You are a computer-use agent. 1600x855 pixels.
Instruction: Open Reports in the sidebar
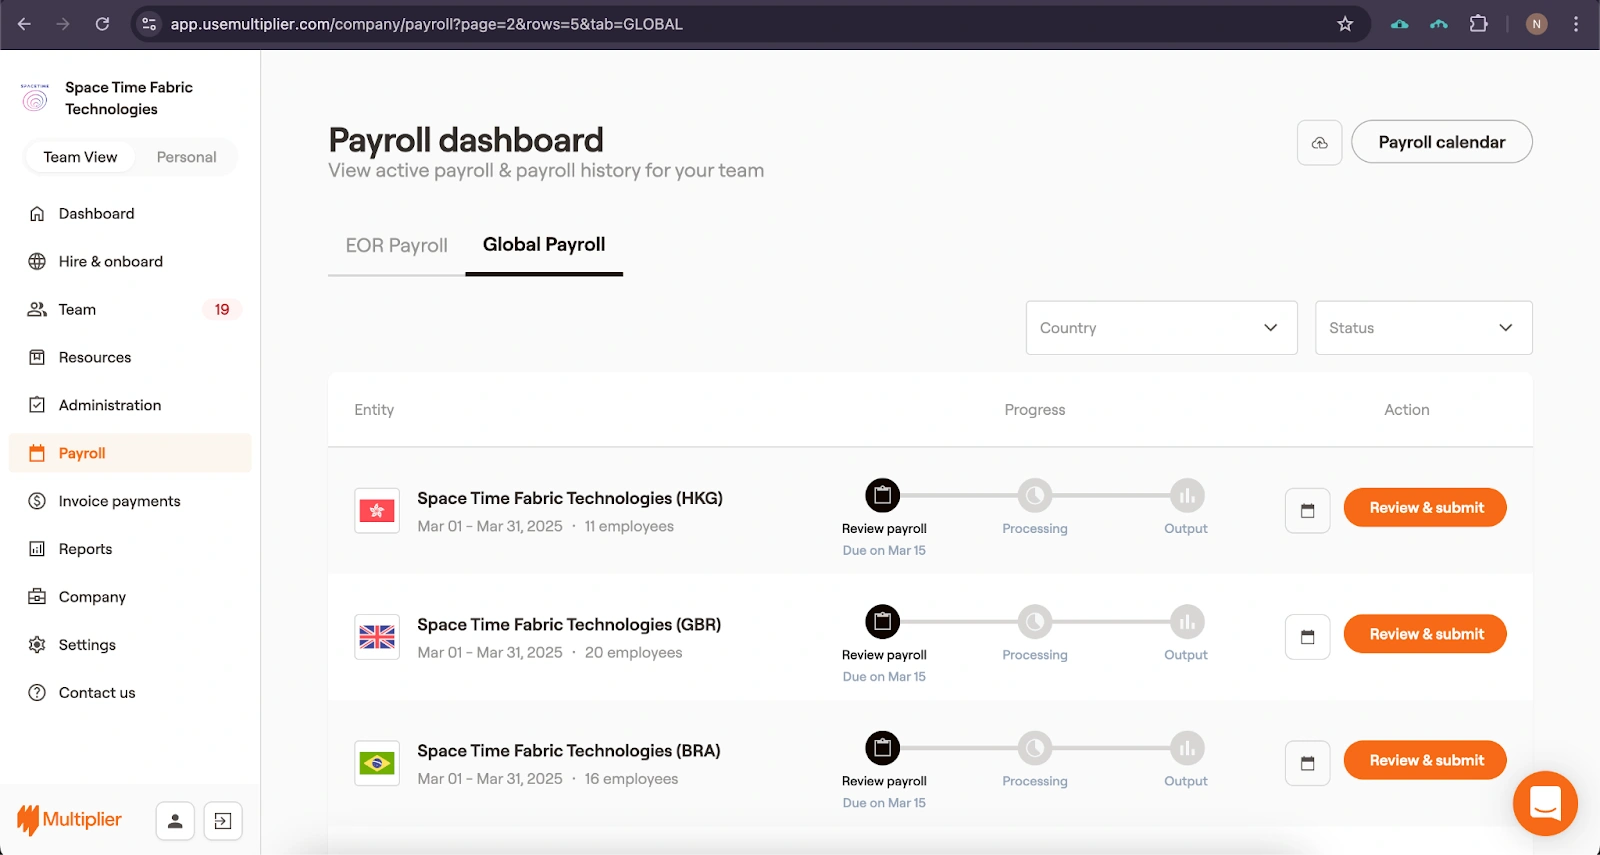pyautogui.click(x=130, y=549)
